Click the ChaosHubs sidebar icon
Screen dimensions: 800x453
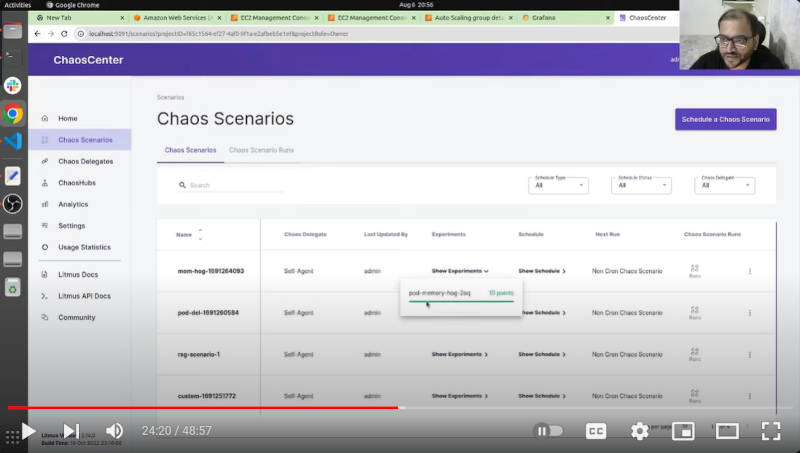[45, 183]
